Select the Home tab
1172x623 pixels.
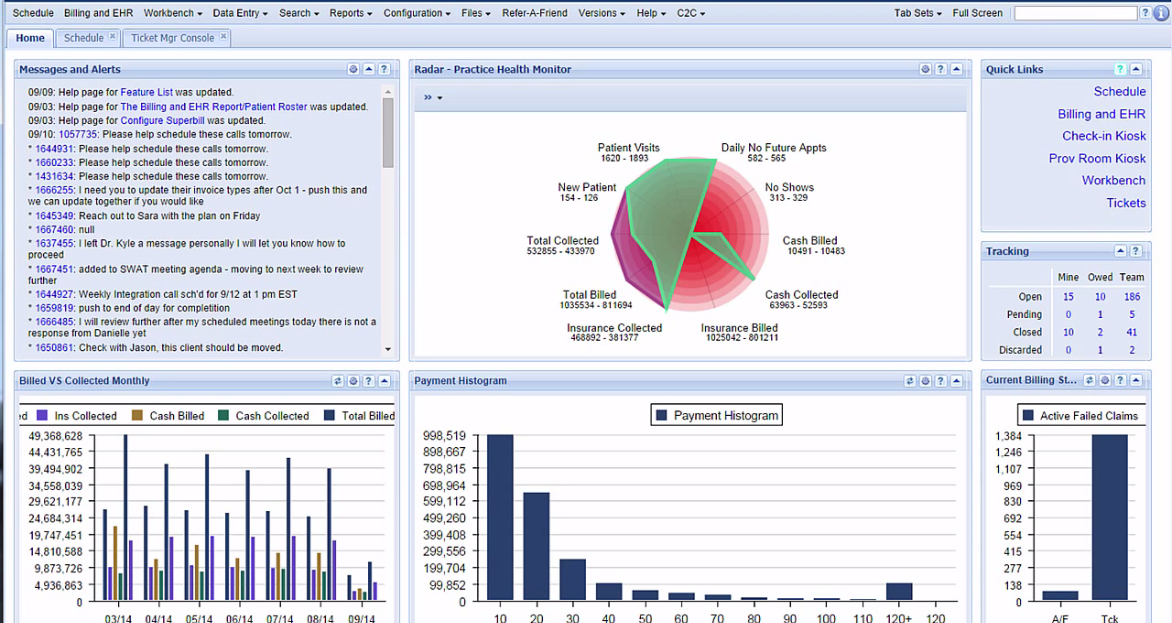click(30, 38)
